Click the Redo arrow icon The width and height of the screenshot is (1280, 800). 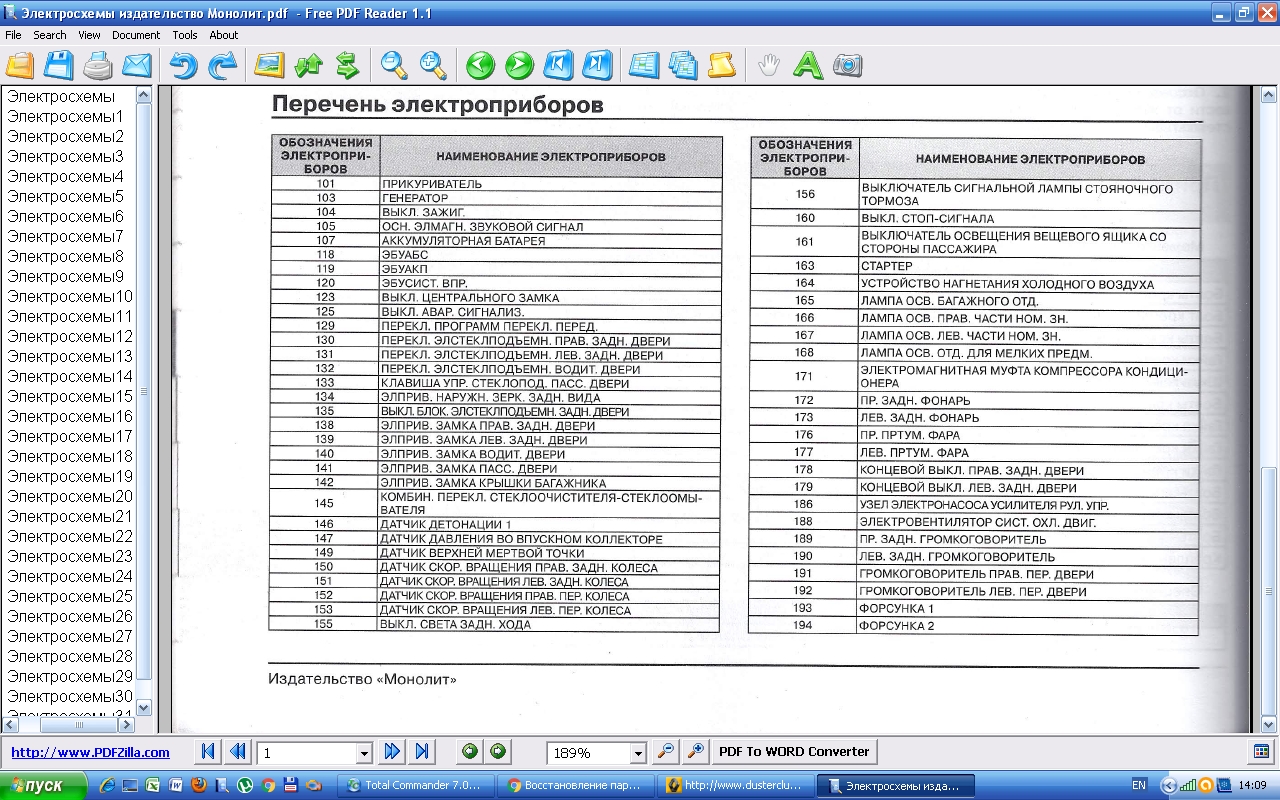tap(222, 66)
